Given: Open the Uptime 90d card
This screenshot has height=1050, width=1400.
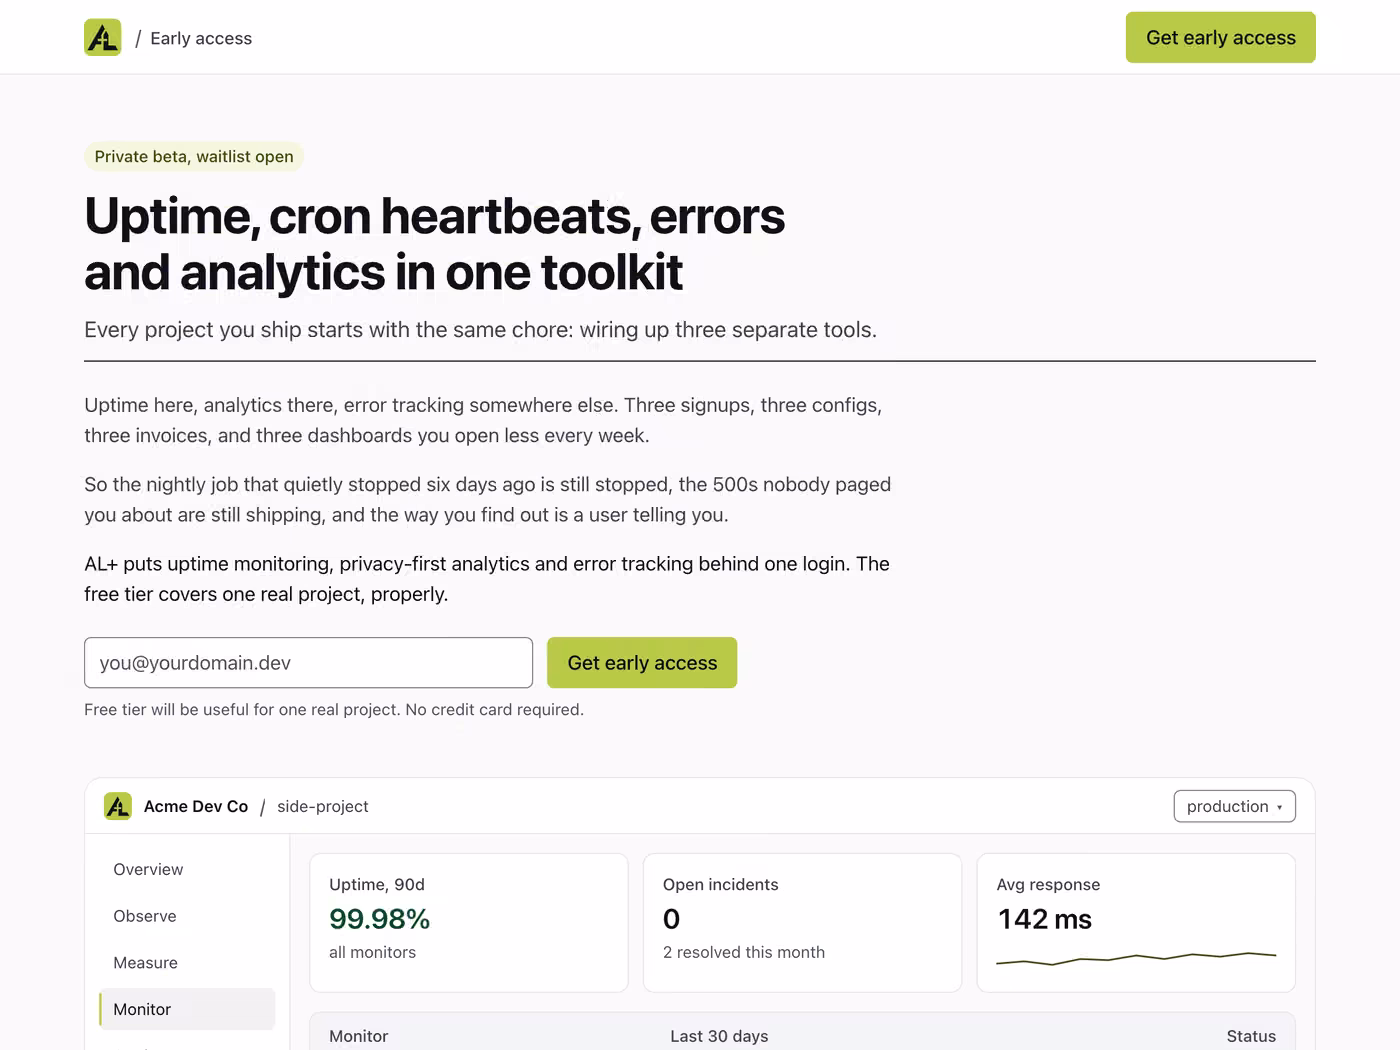Looking at the screenshot, I should tap(469, 922).
